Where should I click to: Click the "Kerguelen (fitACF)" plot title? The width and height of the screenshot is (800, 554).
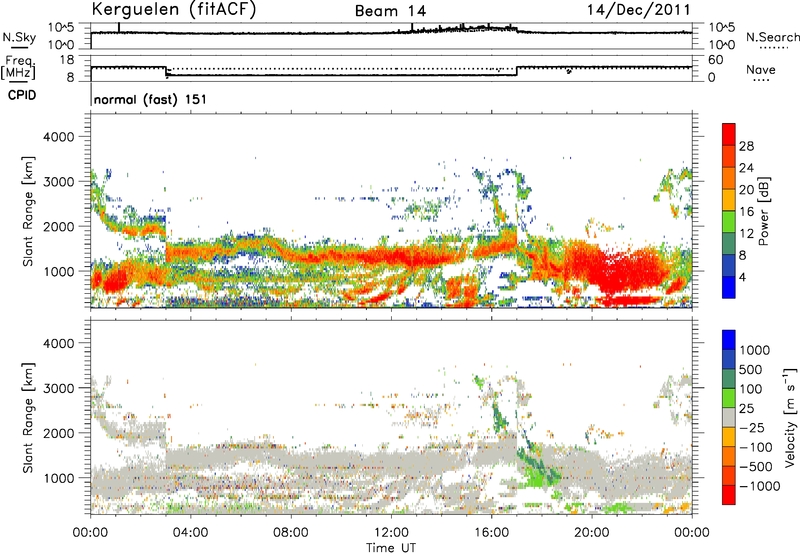tap(174, 9)
